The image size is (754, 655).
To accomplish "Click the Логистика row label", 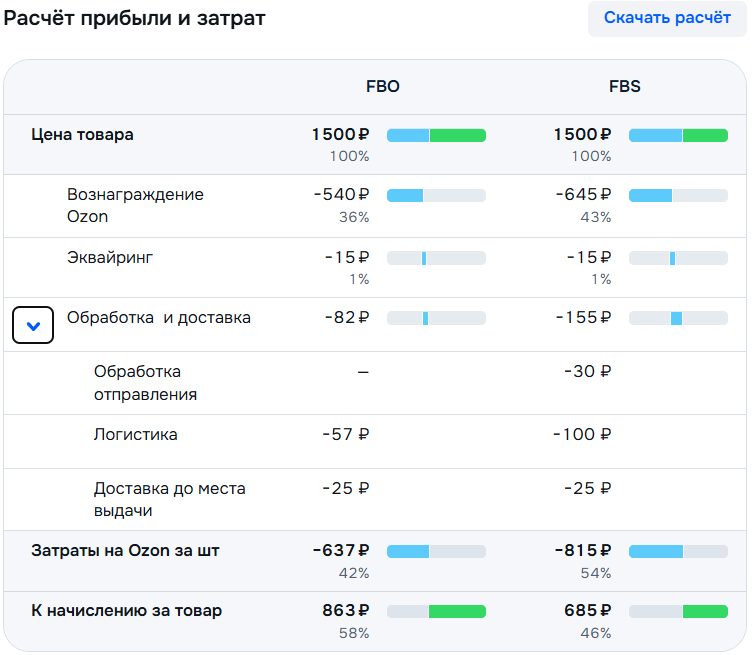I will click(136, 435).
